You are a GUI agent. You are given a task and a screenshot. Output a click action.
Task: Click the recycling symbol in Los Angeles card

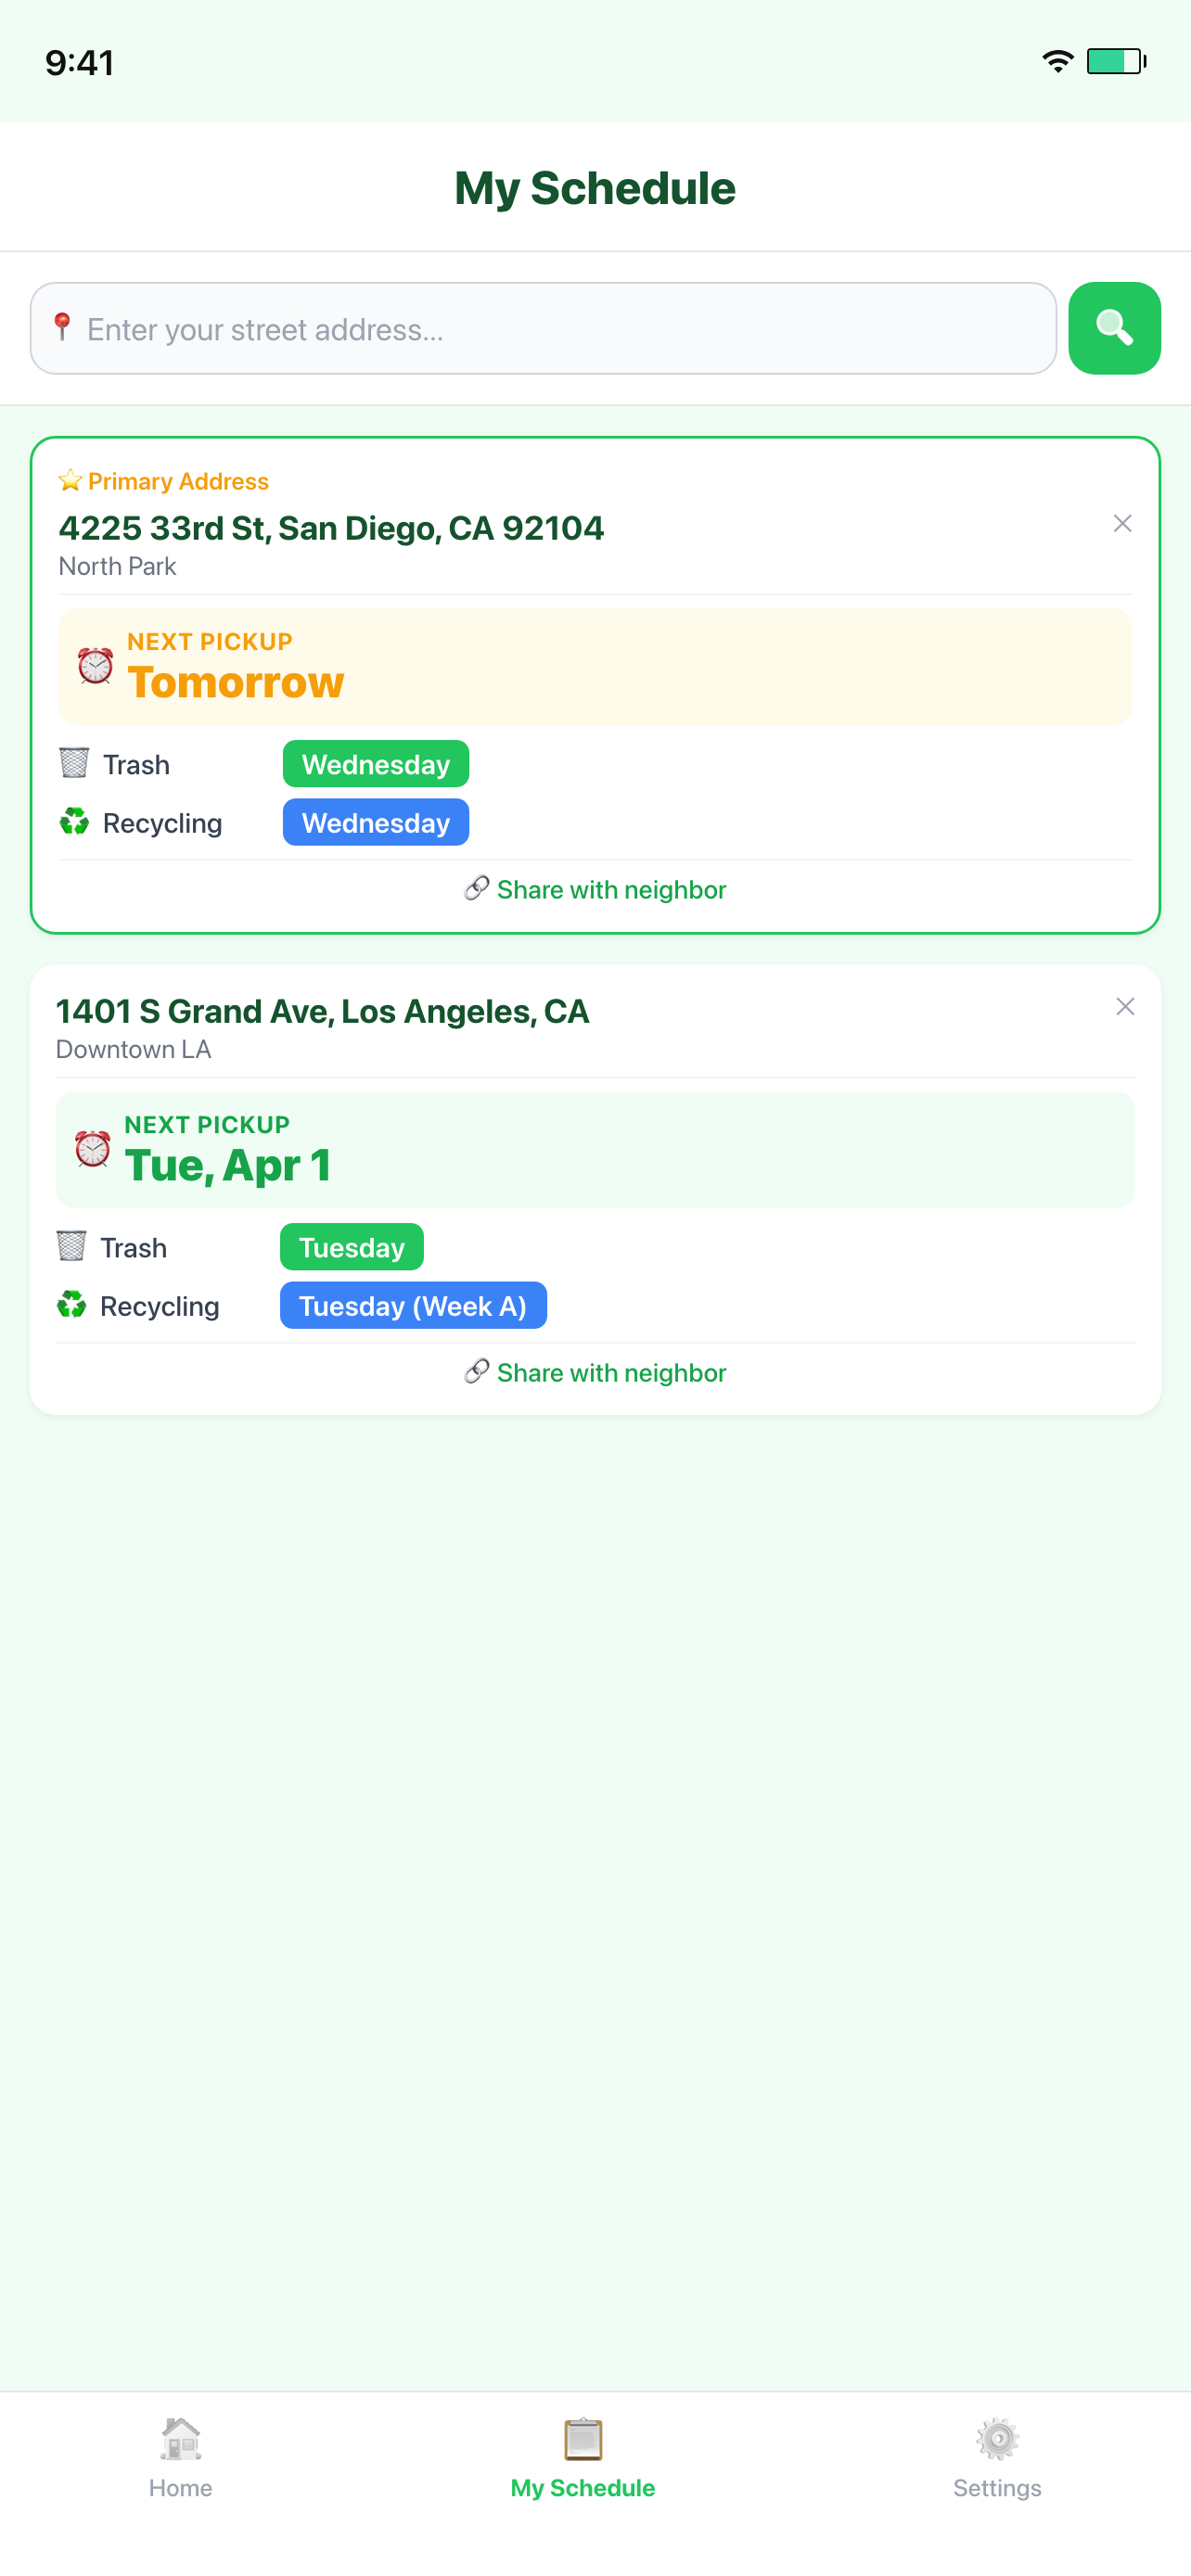[71, 1305]
